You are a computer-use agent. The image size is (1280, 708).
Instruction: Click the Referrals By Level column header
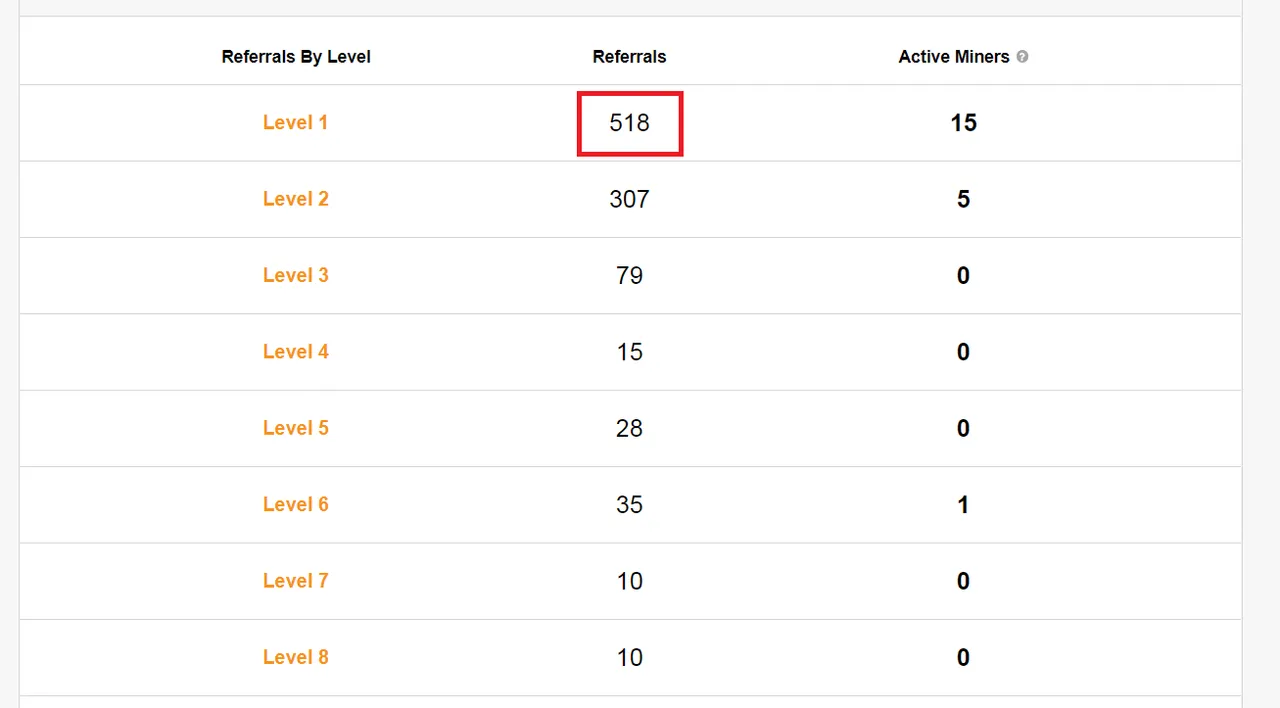[x=296, y=57]
